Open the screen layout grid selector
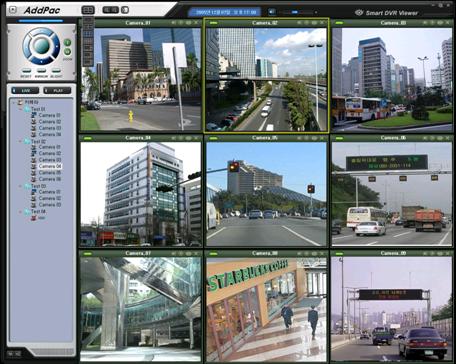Screen dimensions: 457x364 (x=88, y=10)
